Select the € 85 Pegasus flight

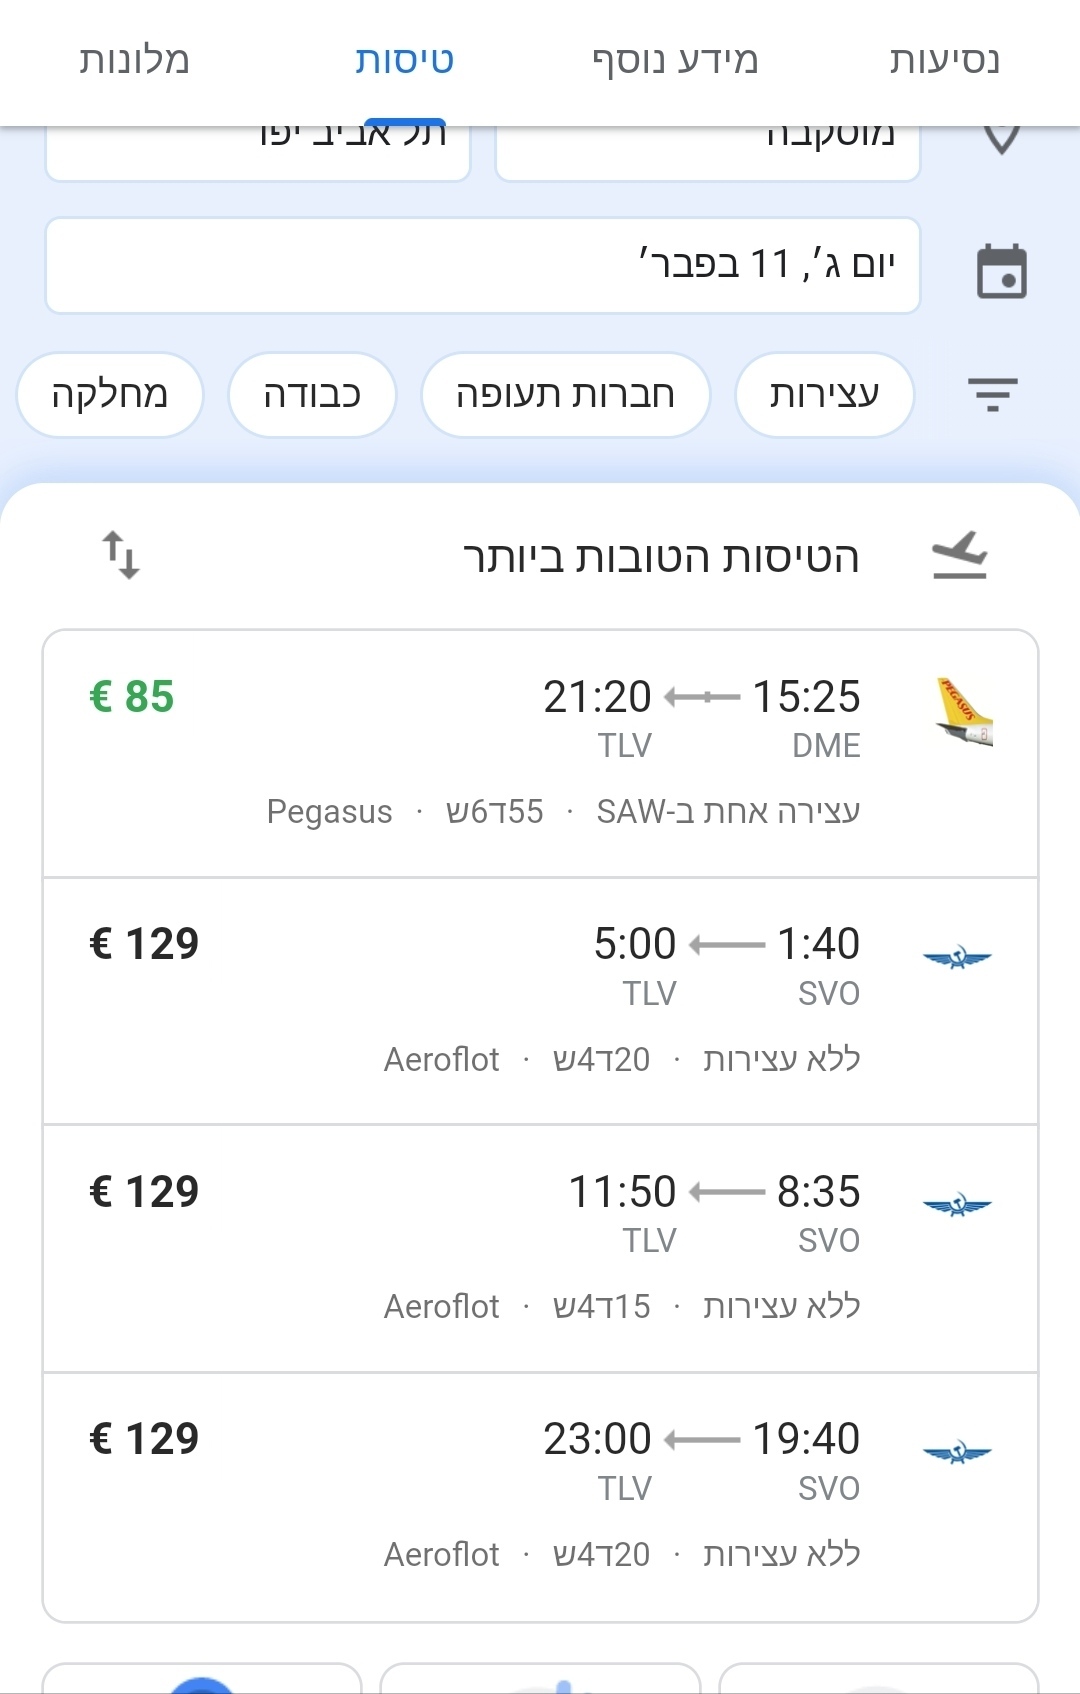point(540,754)
